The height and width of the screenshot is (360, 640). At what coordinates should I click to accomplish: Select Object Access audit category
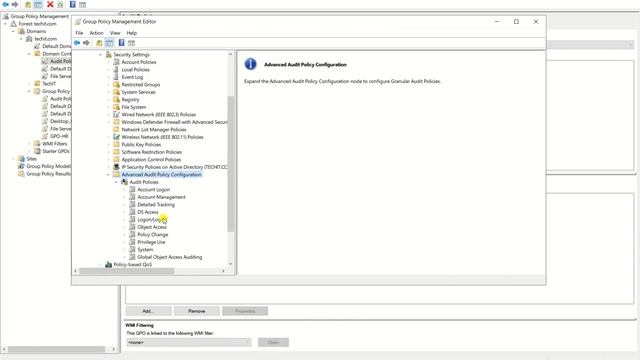coord(152,227)
